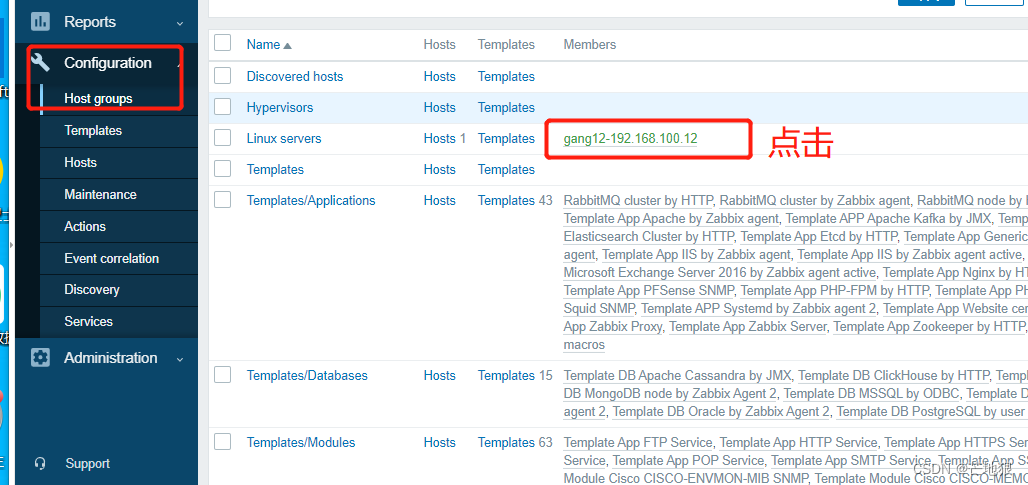
Task: Open member host gang12-192.168.100.12
Action: [630, 138]
